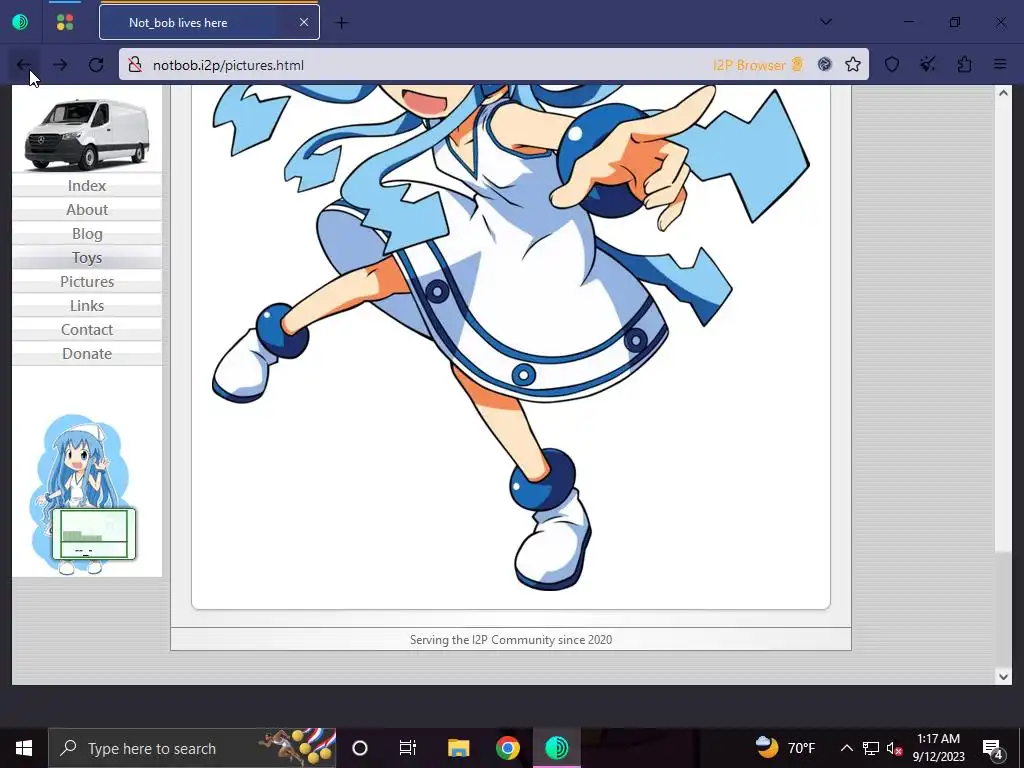Navigate to the Contact page
The image size is (1024, 768).
87,330
